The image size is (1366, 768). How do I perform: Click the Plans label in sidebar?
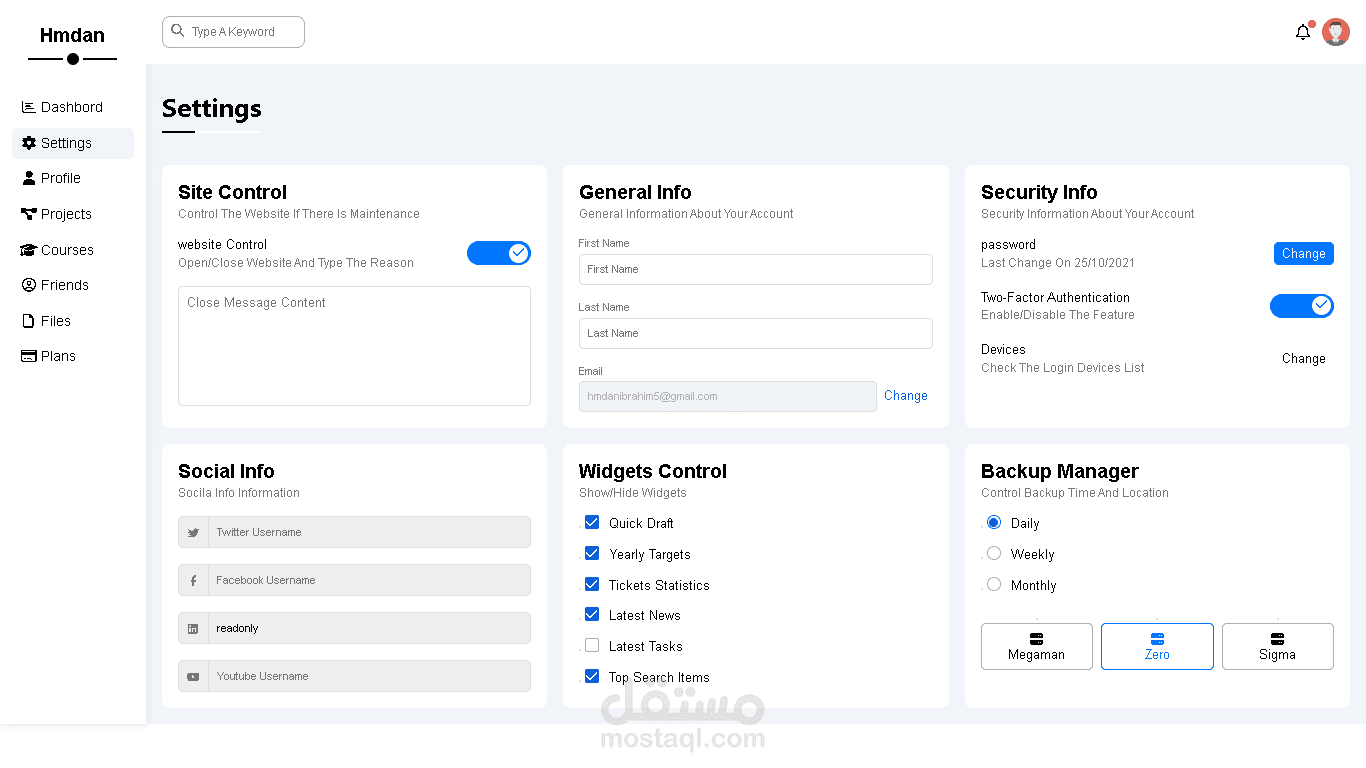[58, 356]
